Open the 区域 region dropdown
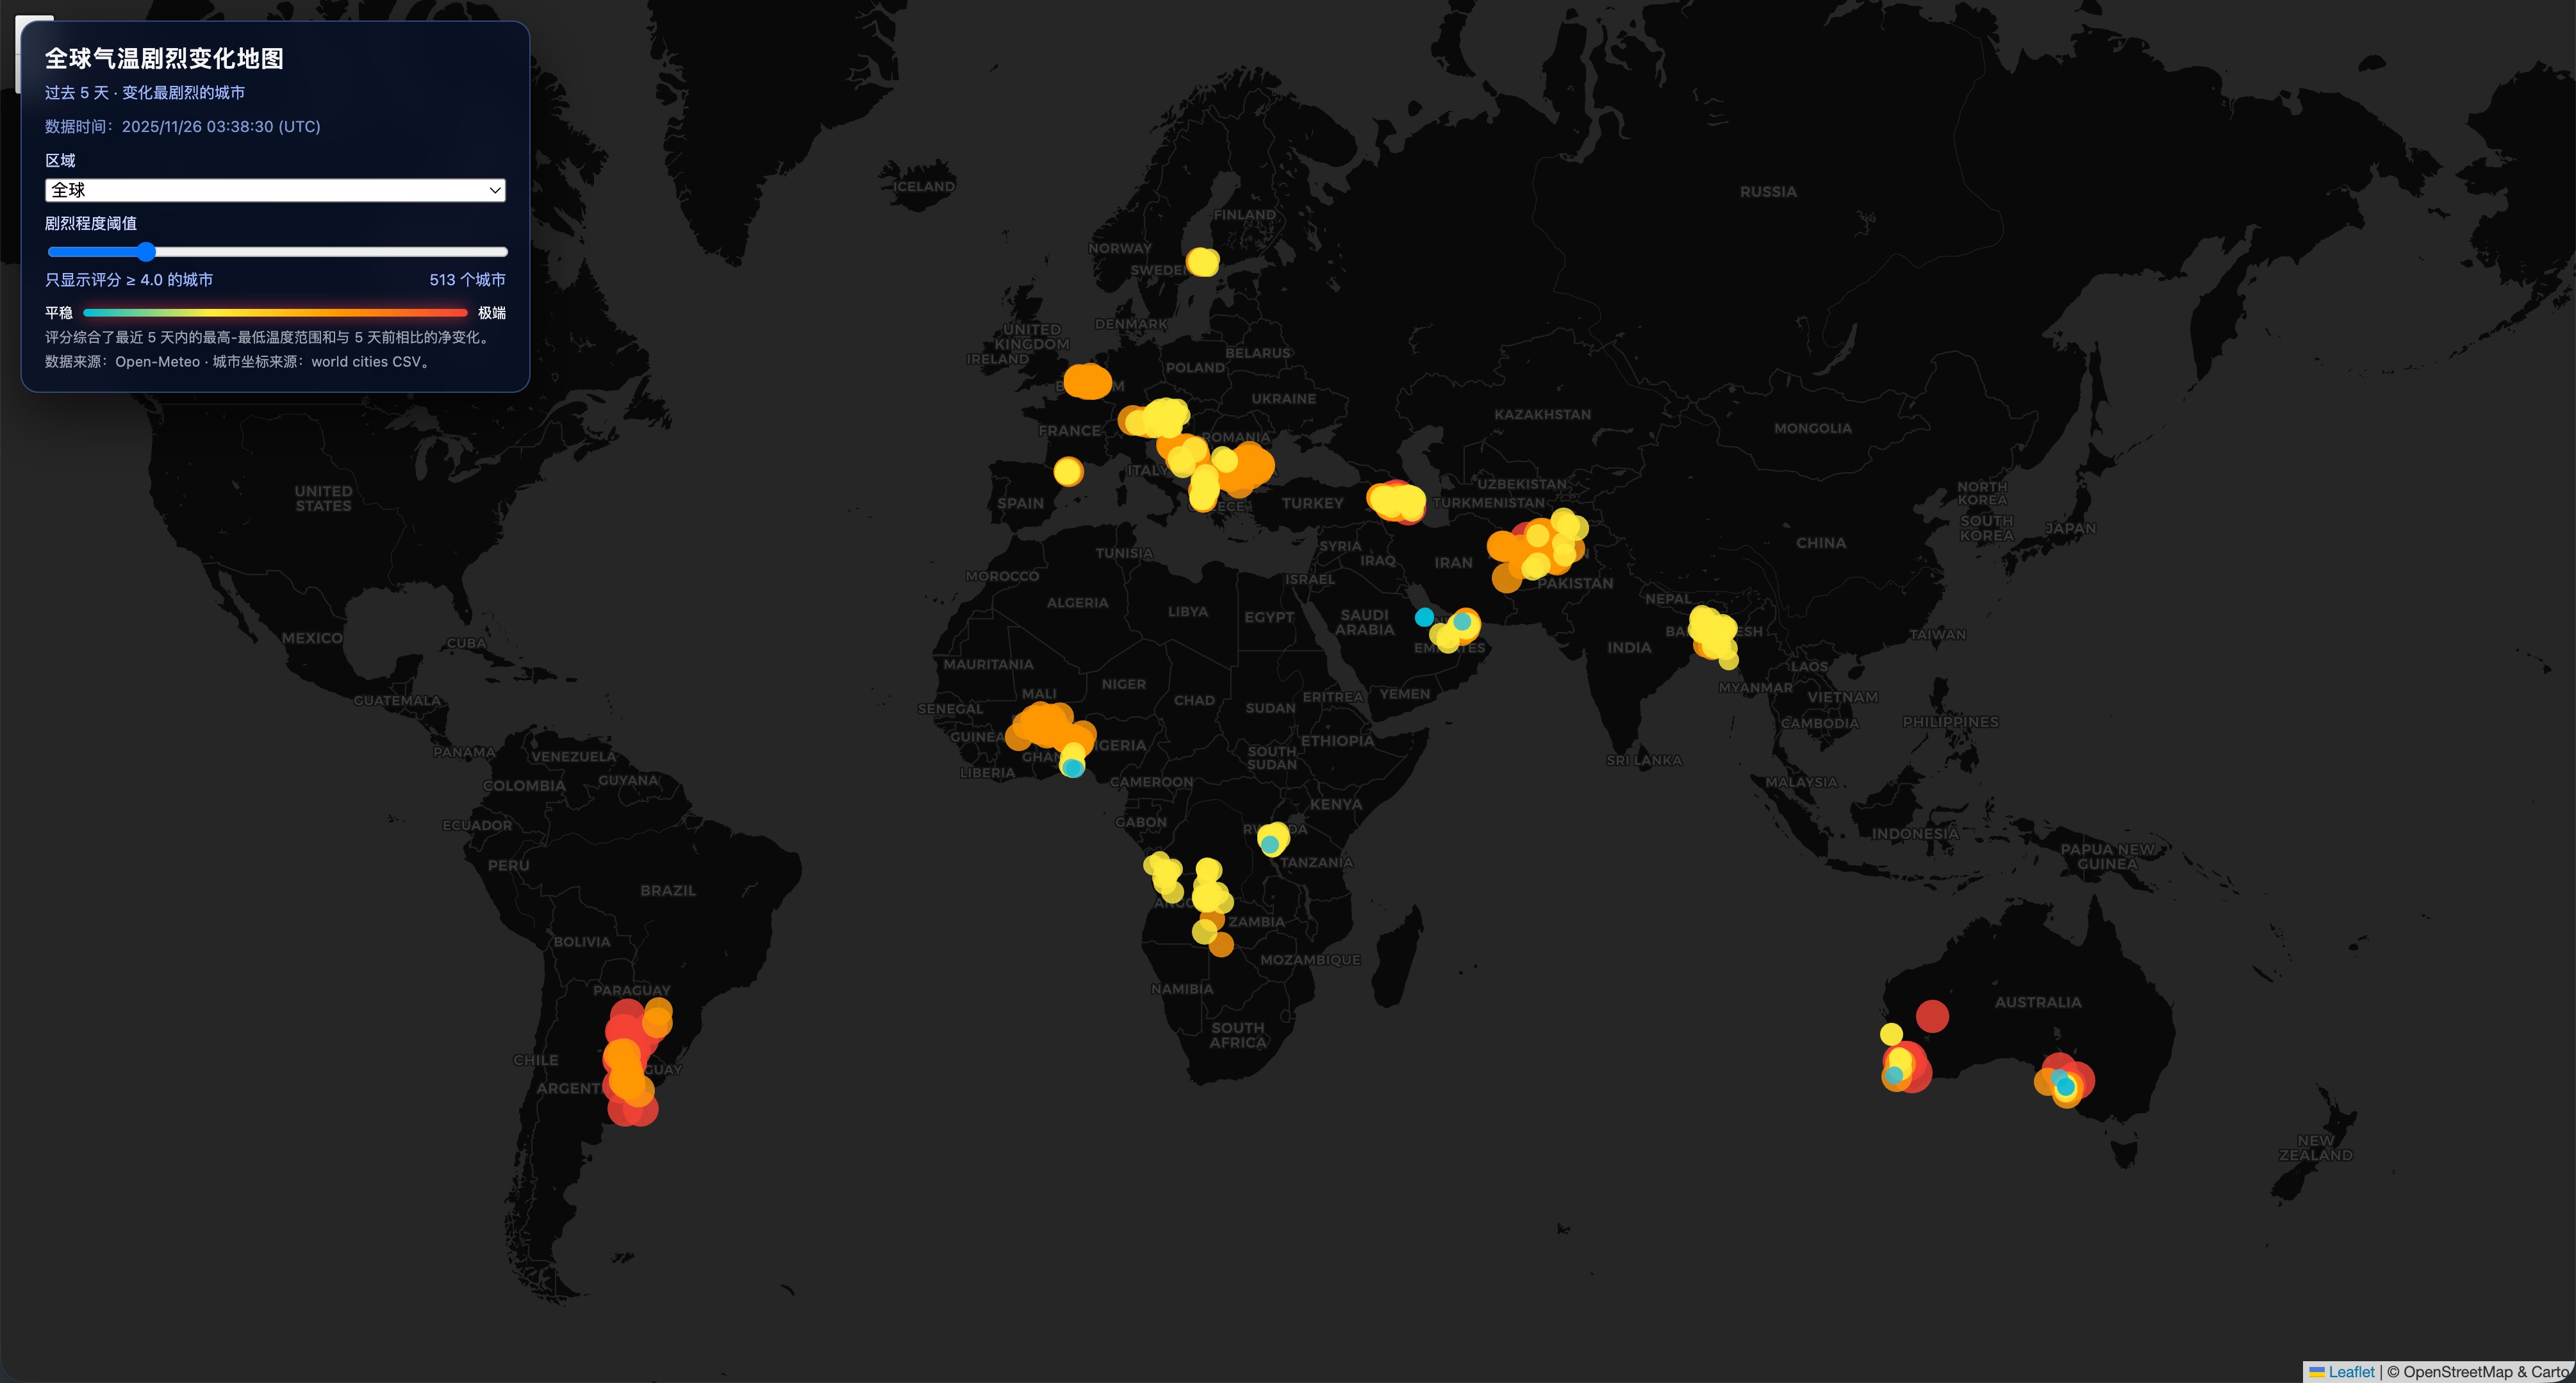Image resolution: width=2576 pixels, height=1383 pixels. click(275, 190)
